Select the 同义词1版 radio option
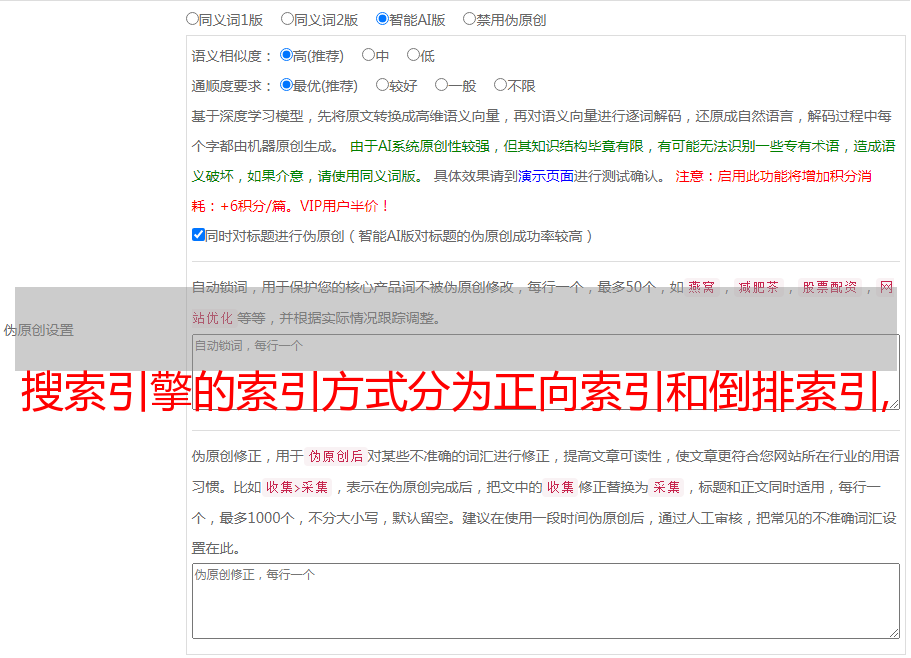The image size is (911, 658). pos(192,19)
